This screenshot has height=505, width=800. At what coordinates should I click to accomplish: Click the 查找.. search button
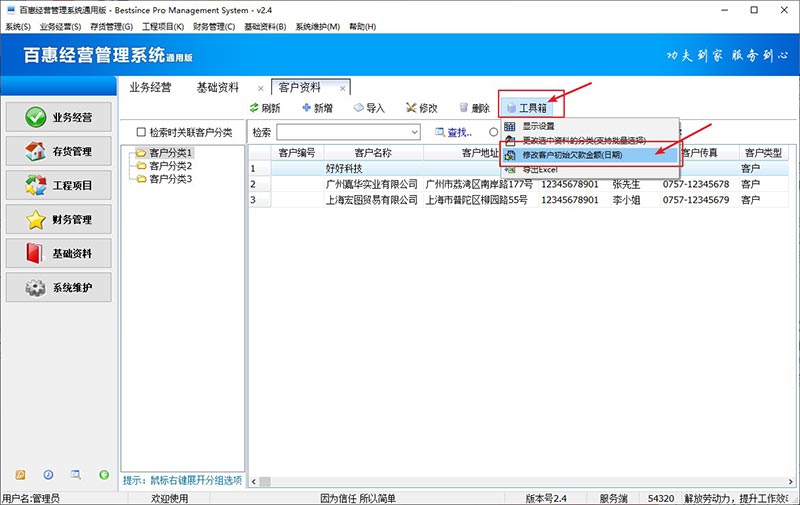(453, 133)
